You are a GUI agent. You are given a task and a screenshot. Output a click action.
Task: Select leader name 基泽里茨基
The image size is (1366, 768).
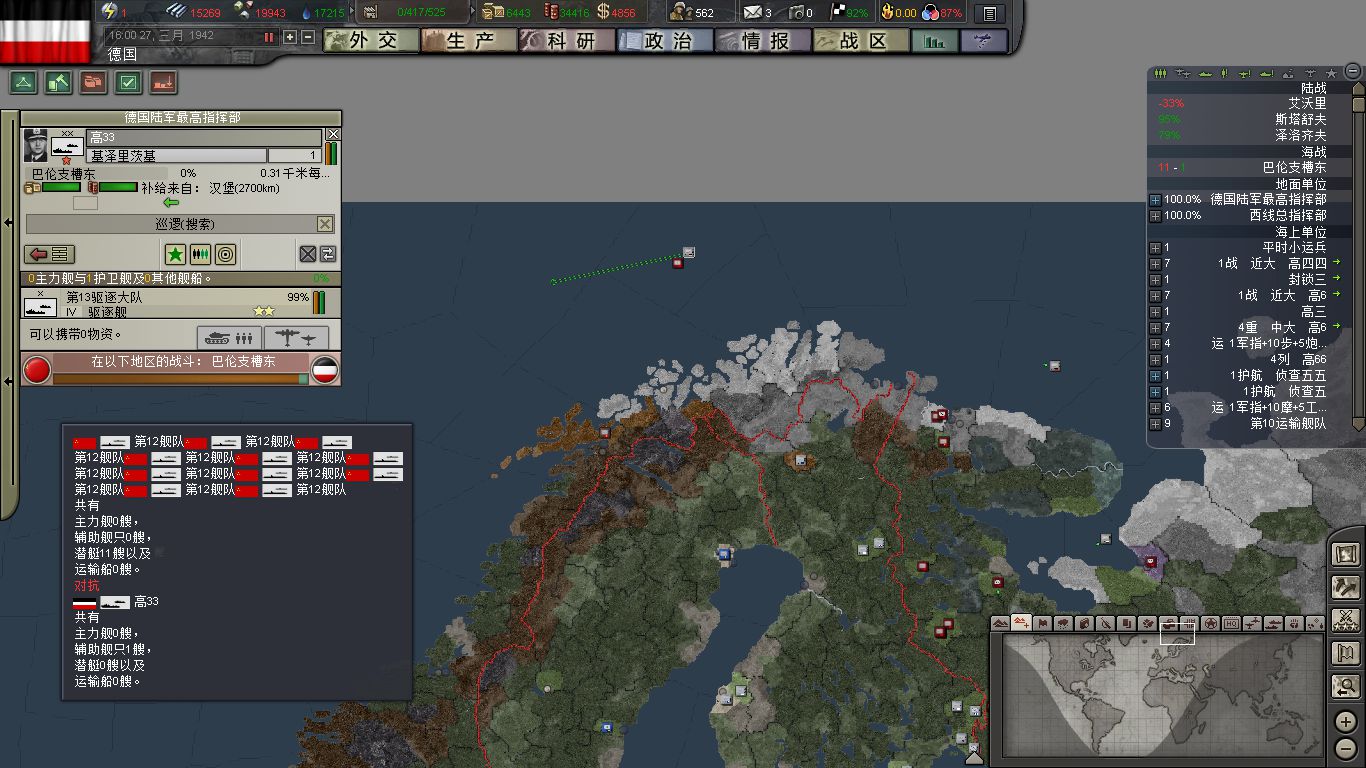[x=176, y=156]
